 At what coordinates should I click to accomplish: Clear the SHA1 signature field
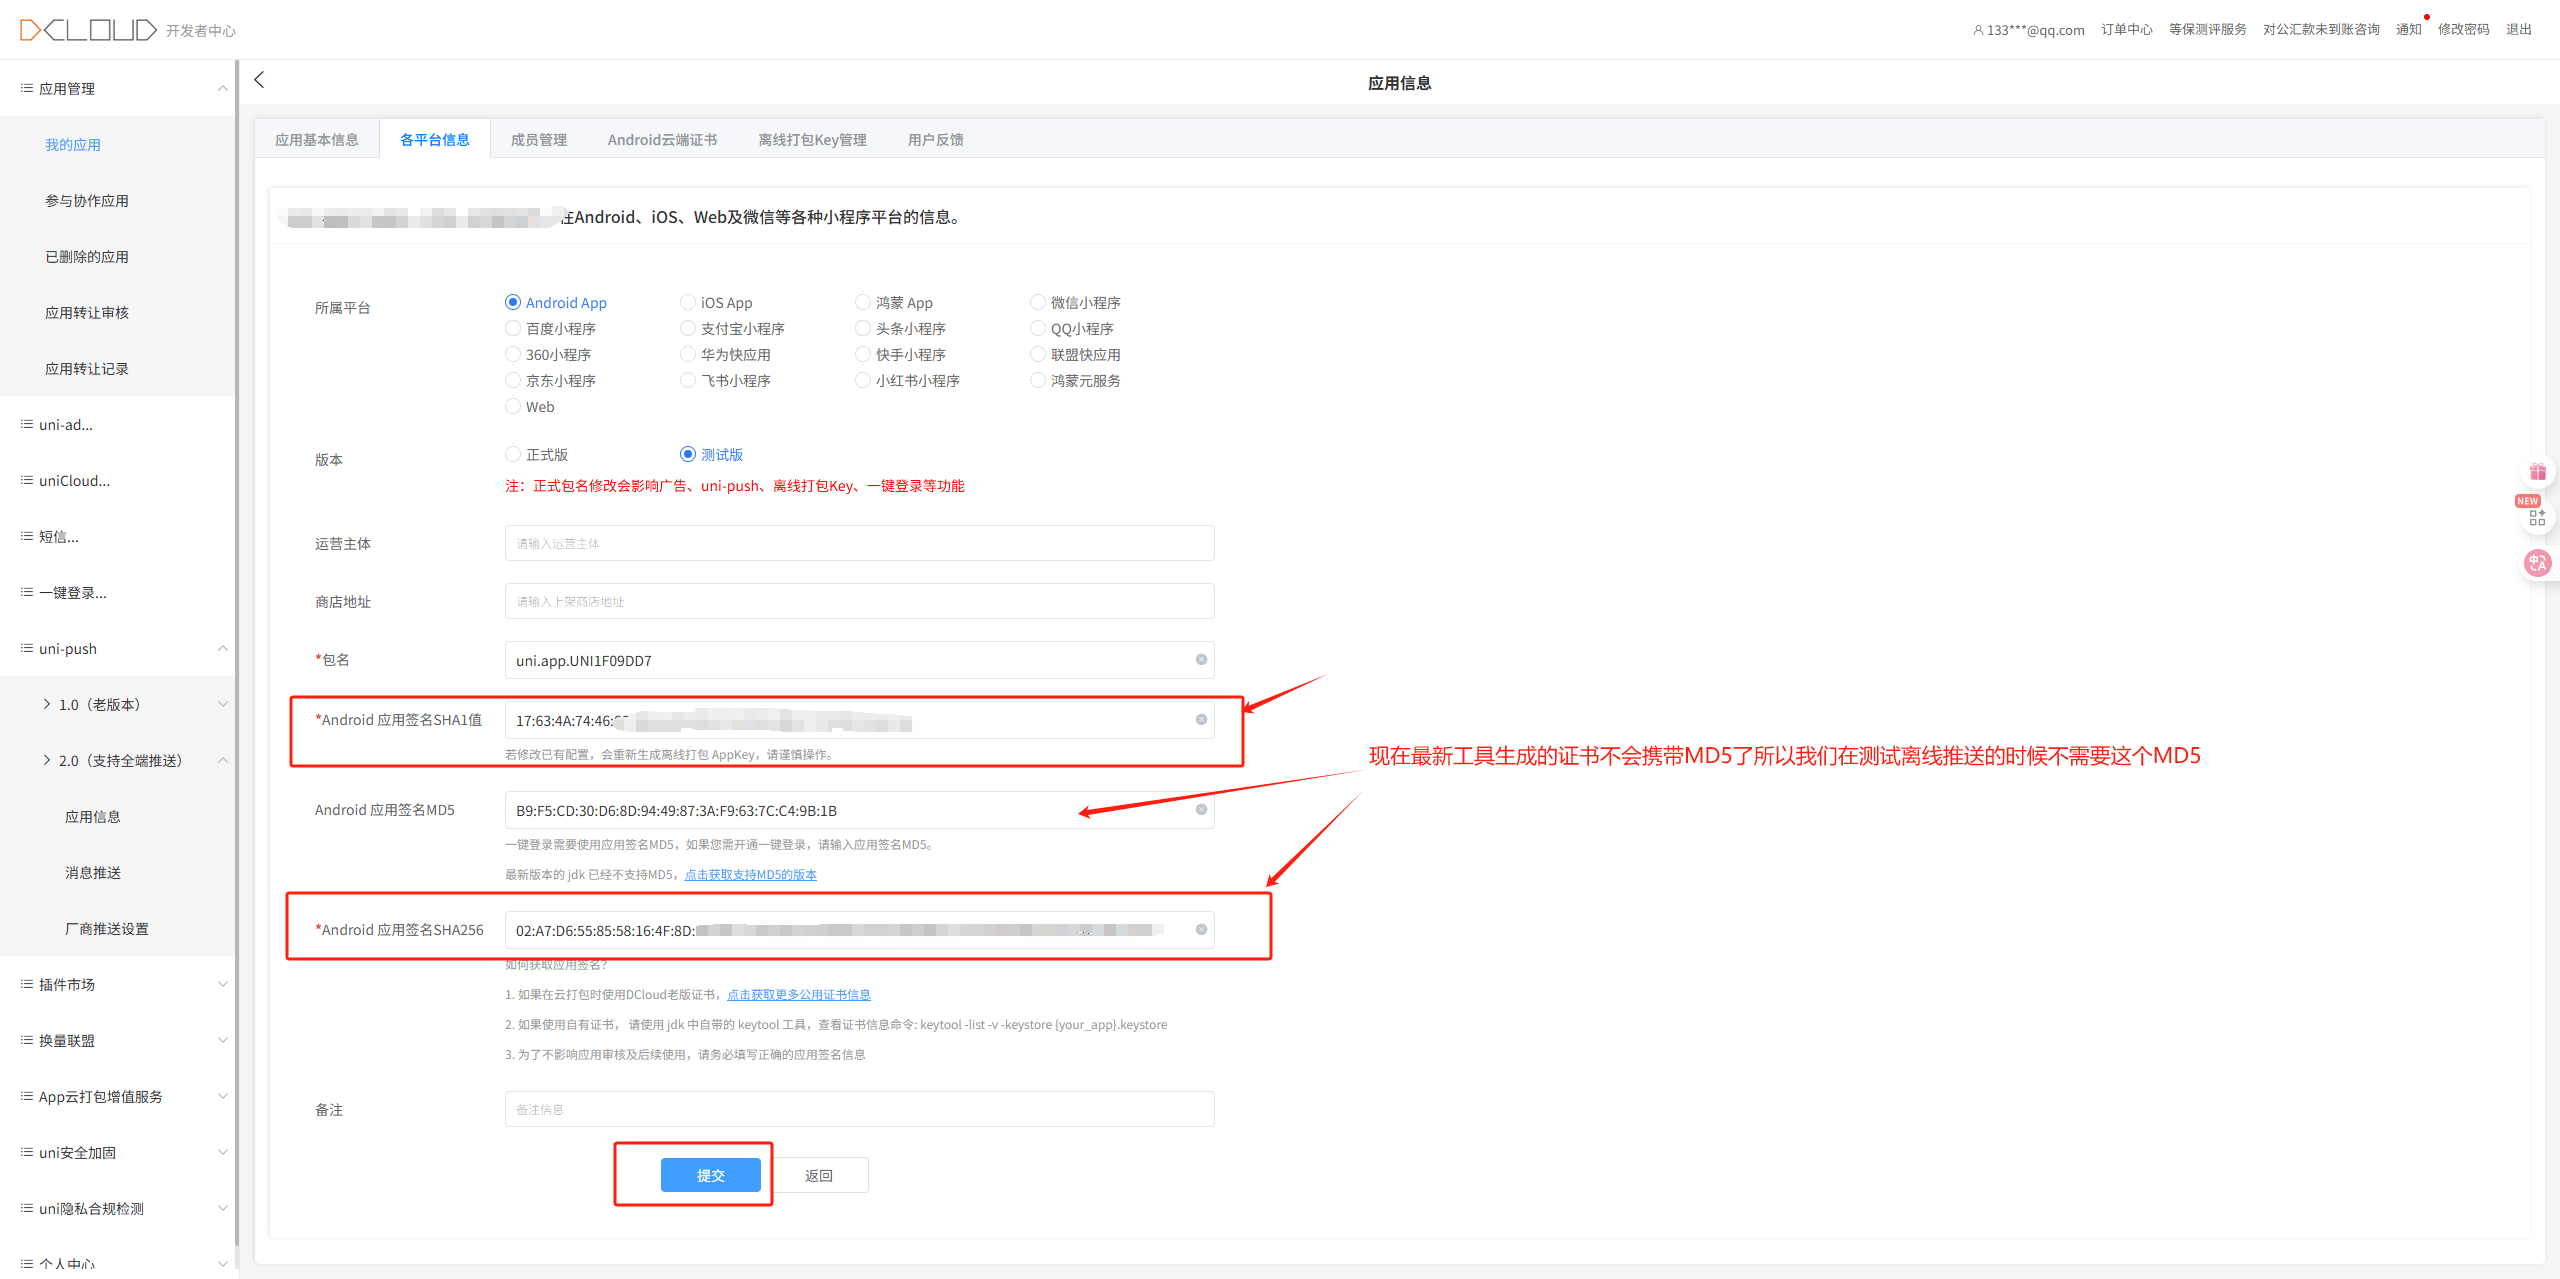pyautogui.click(x=1201, y=720)
